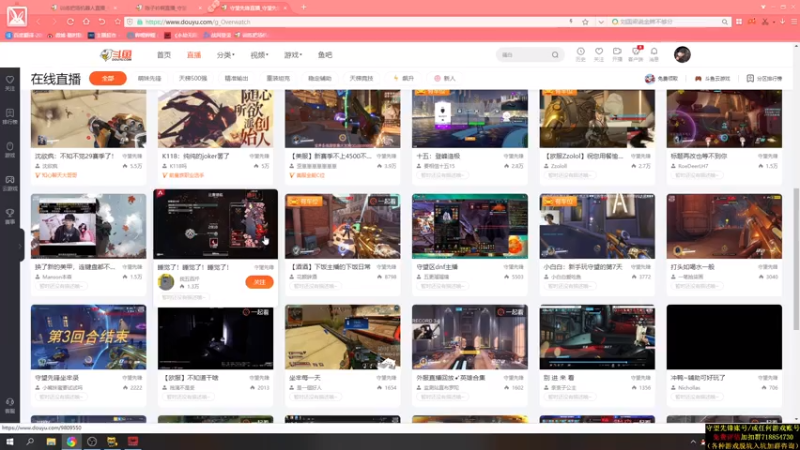The height and width of the screenshot is (450, 800).
Task: Open the 坐牢每一天 stream thumbnail
Action: click(x=342, y=337)
